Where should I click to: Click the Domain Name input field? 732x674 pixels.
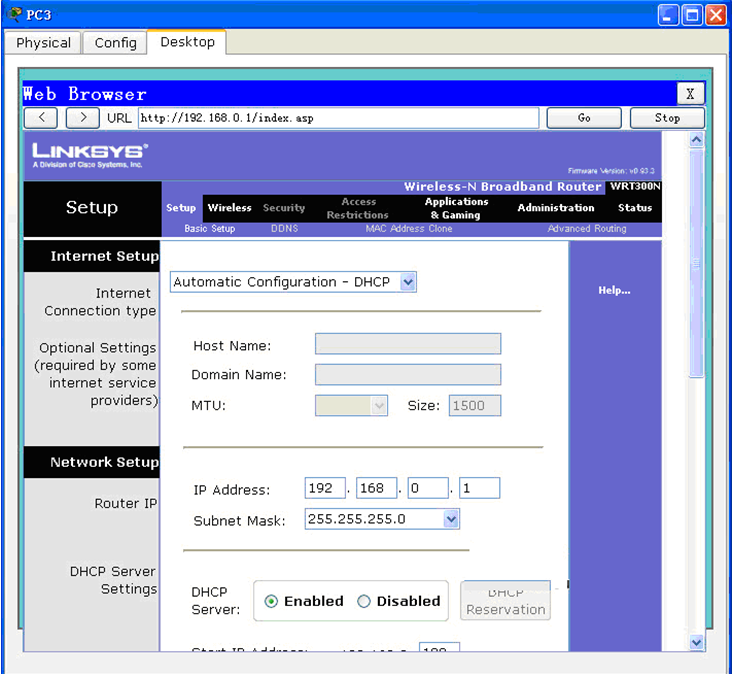(x=408, y=375)
